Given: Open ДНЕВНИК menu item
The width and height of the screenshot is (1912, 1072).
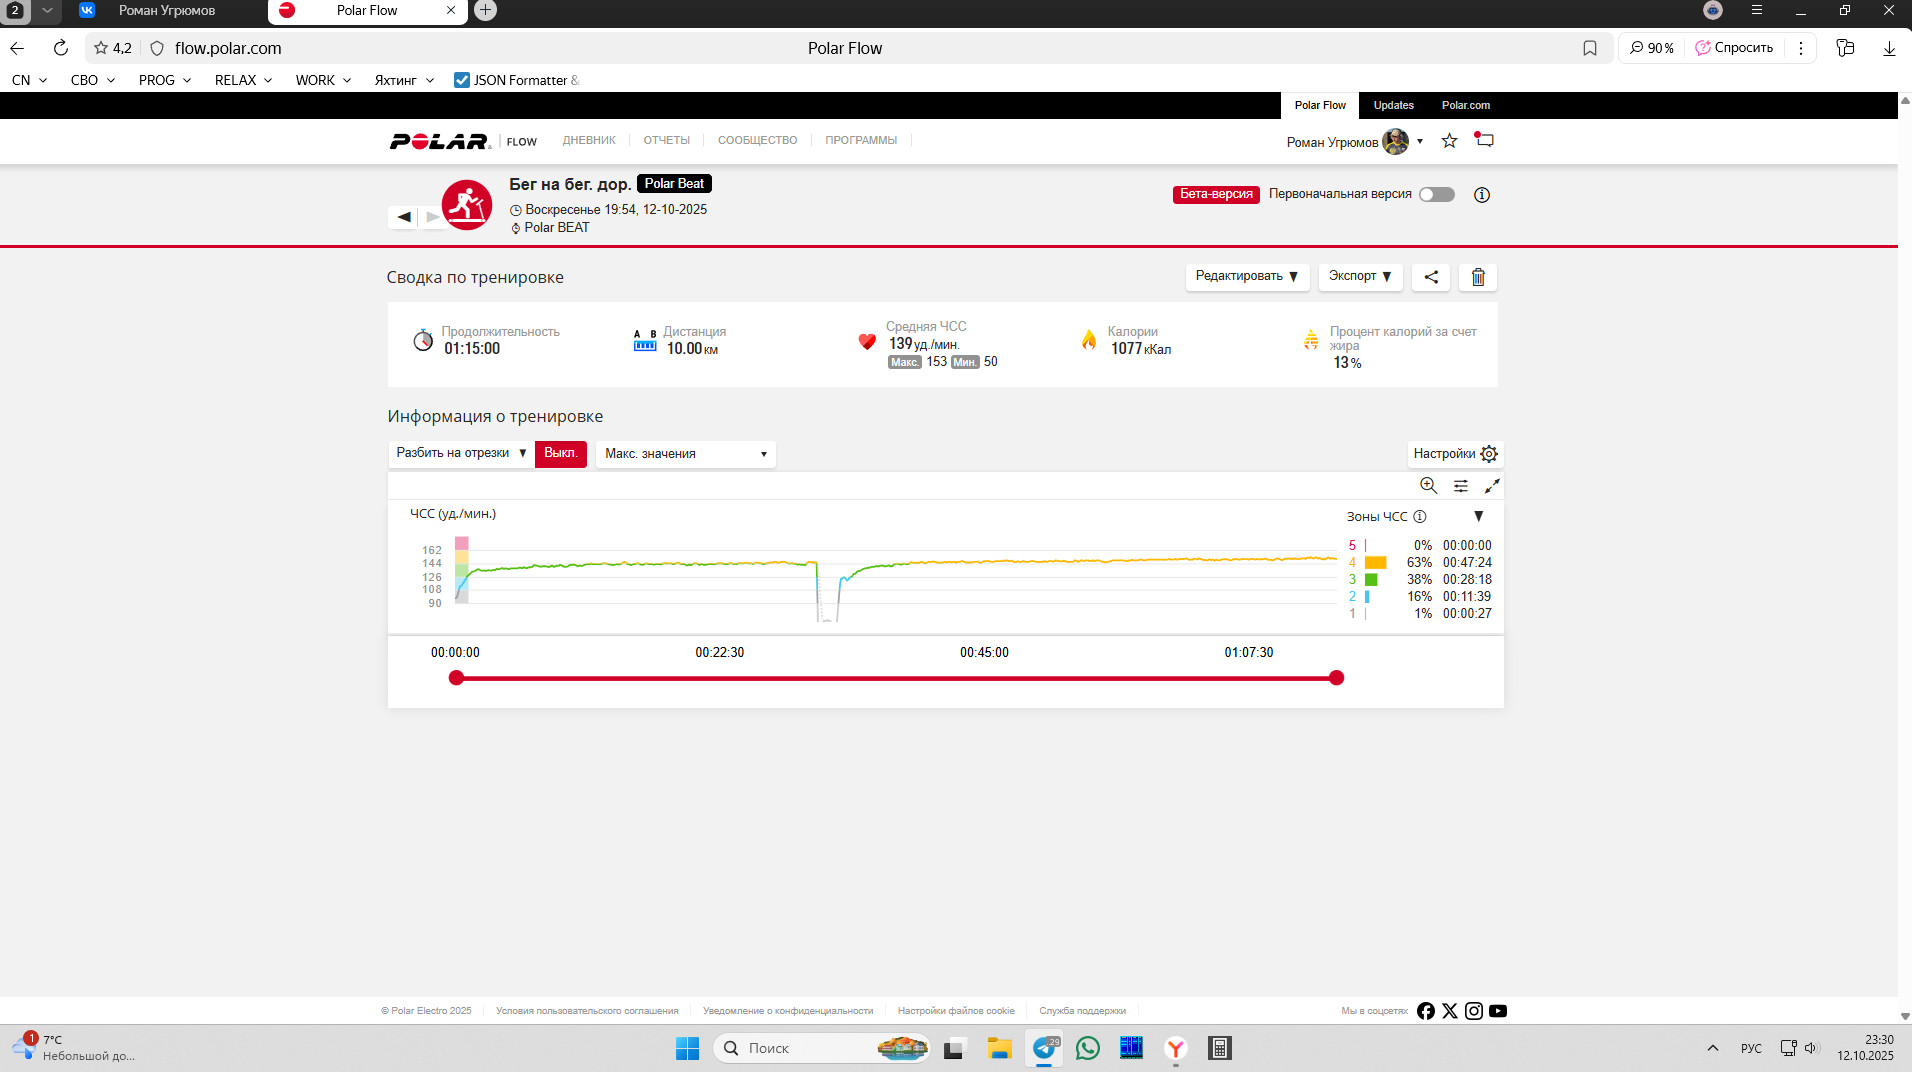Looking at the screenshot, I should [x=589, y=141].
